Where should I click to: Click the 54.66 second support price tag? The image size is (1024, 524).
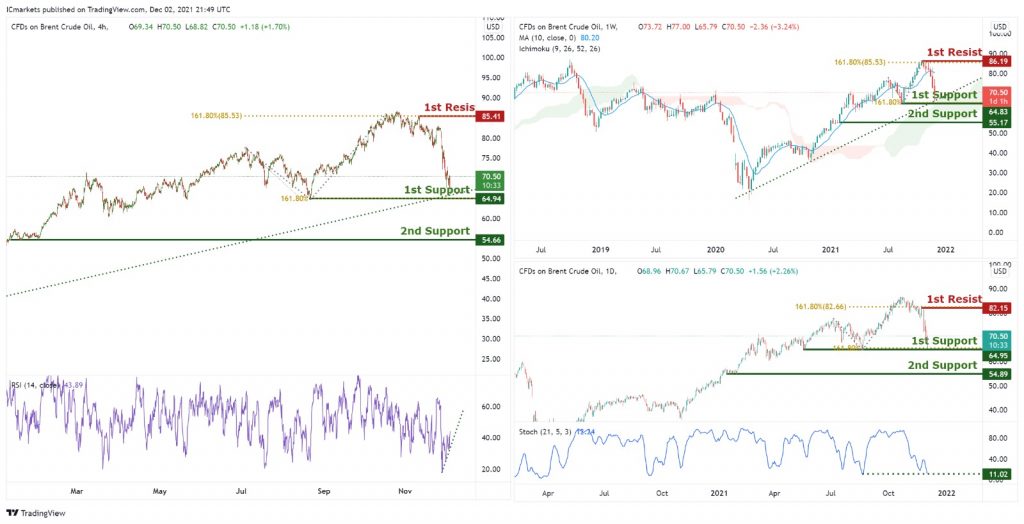490,240
